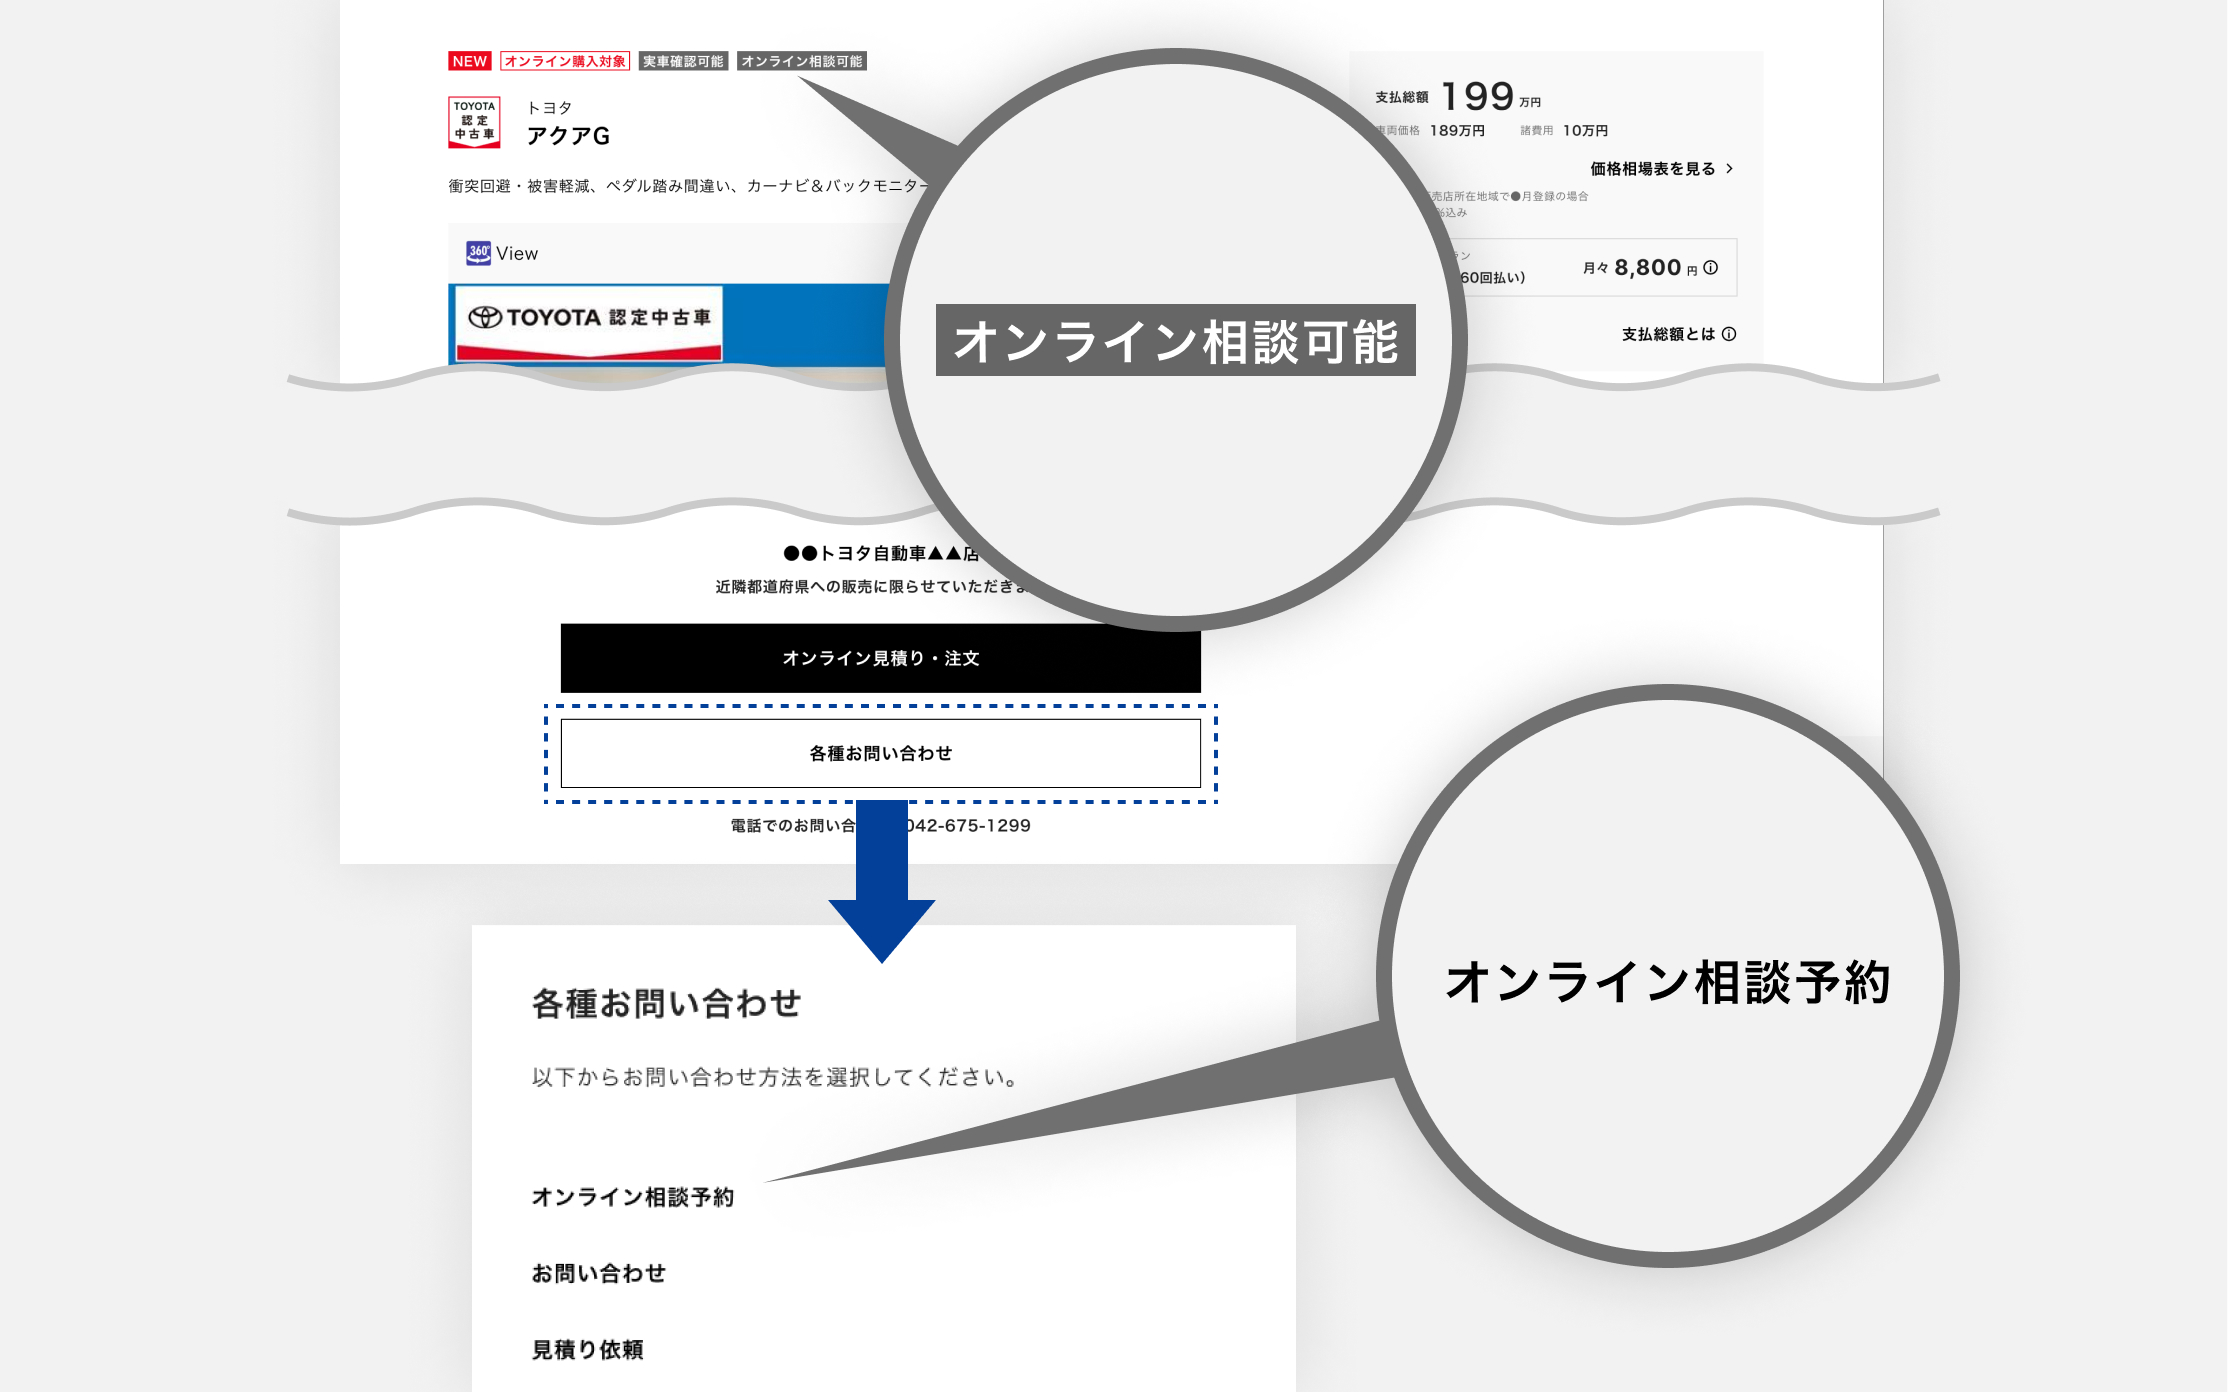Click the info icon beside 月々8,800円
2228x1392 pixels.
1710,267
